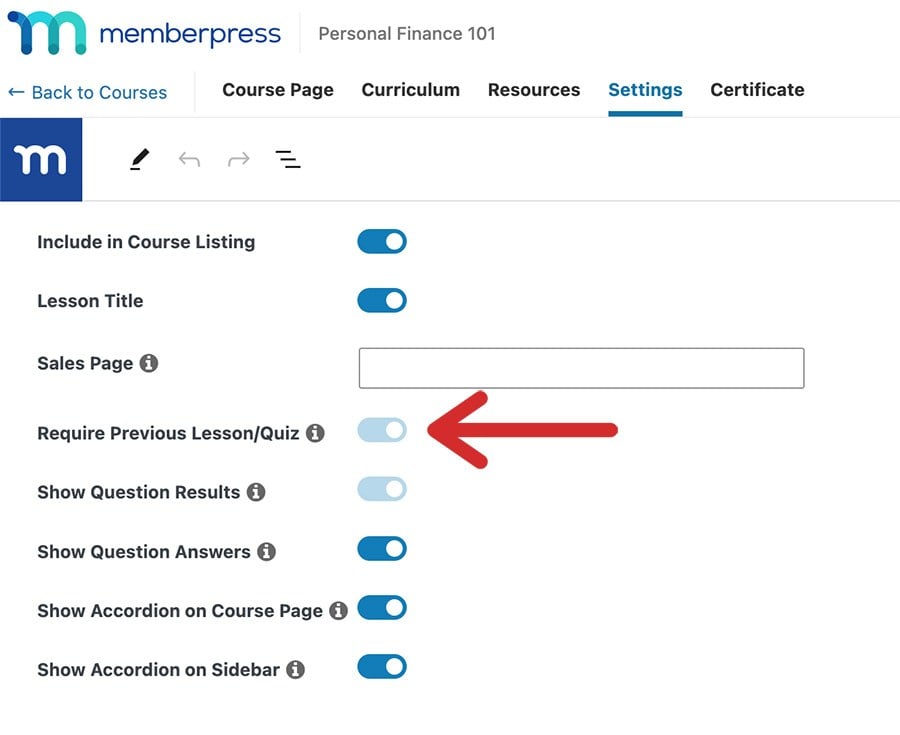Click the Show Question Answers info icon
Image resolution: width=900 pixels, height=735 pixels.
coord(267,551)
